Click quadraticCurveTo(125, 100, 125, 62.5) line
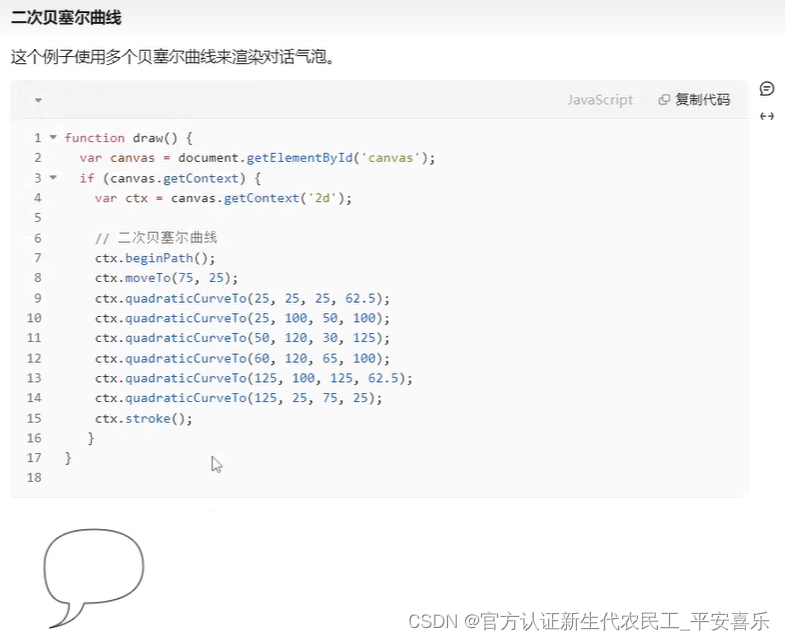 coord(254,378)
